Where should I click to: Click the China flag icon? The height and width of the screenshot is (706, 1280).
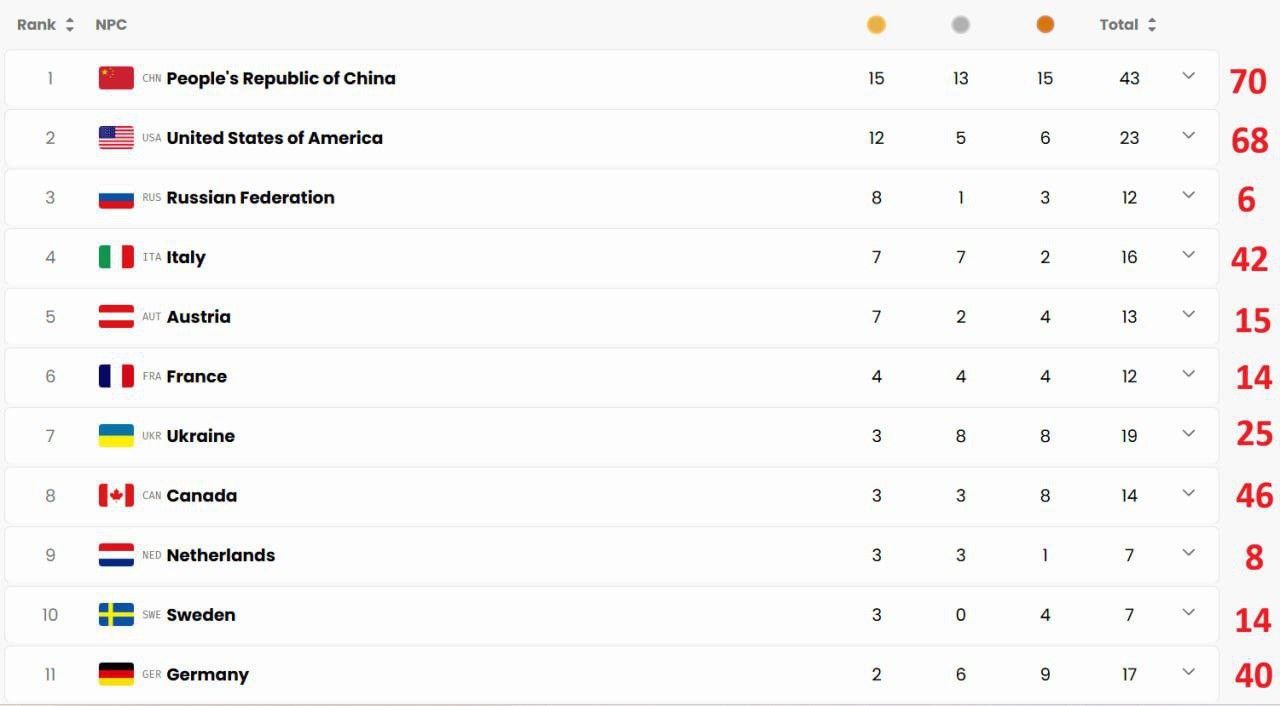(116, 78)
